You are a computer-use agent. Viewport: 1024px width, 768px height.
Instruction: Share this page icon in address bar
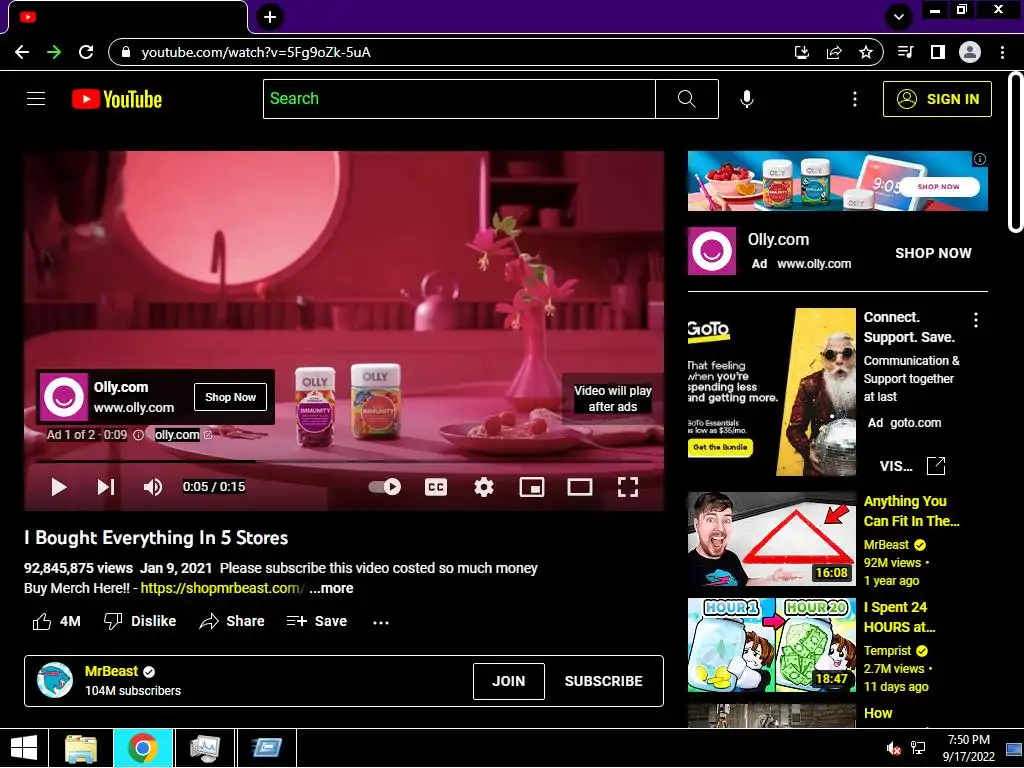[x=834, y=52]
